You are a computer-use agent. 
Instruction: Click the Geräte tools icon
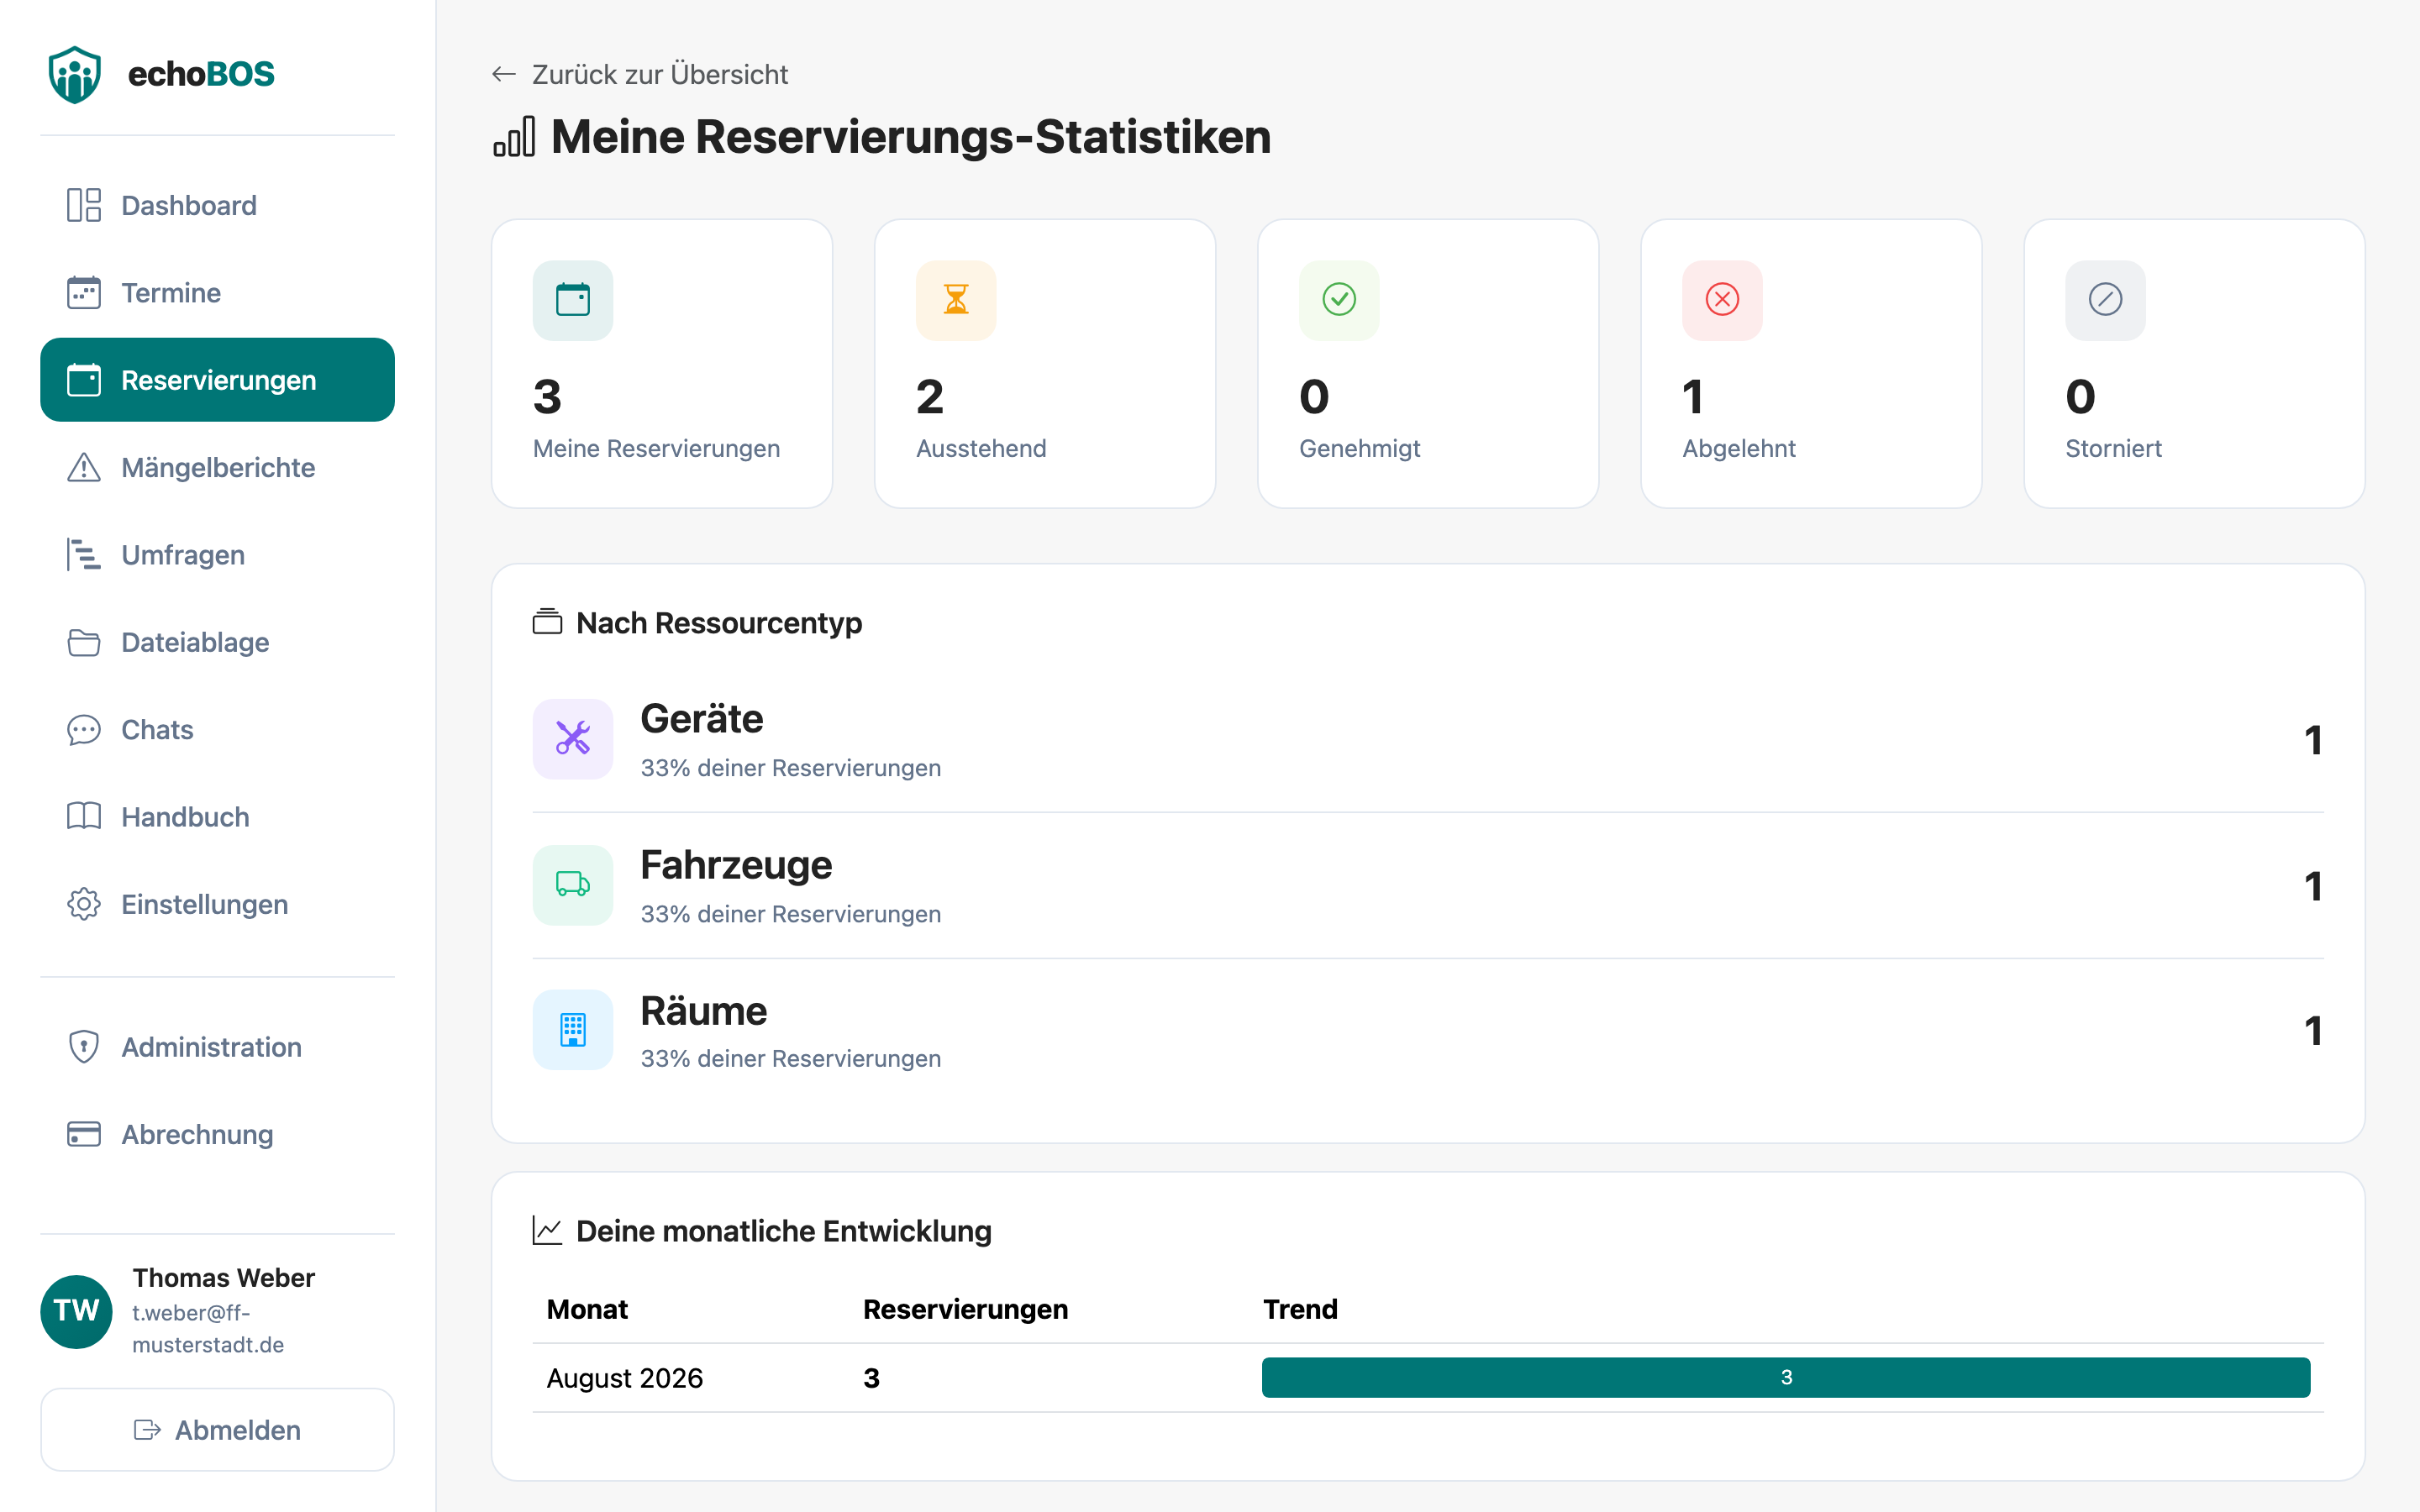point(573,739)
